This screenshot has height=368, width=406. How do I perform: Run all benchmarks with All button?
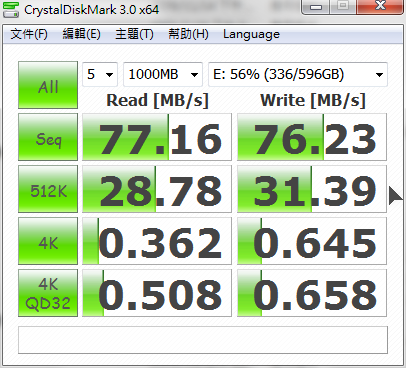coord(48,85)
